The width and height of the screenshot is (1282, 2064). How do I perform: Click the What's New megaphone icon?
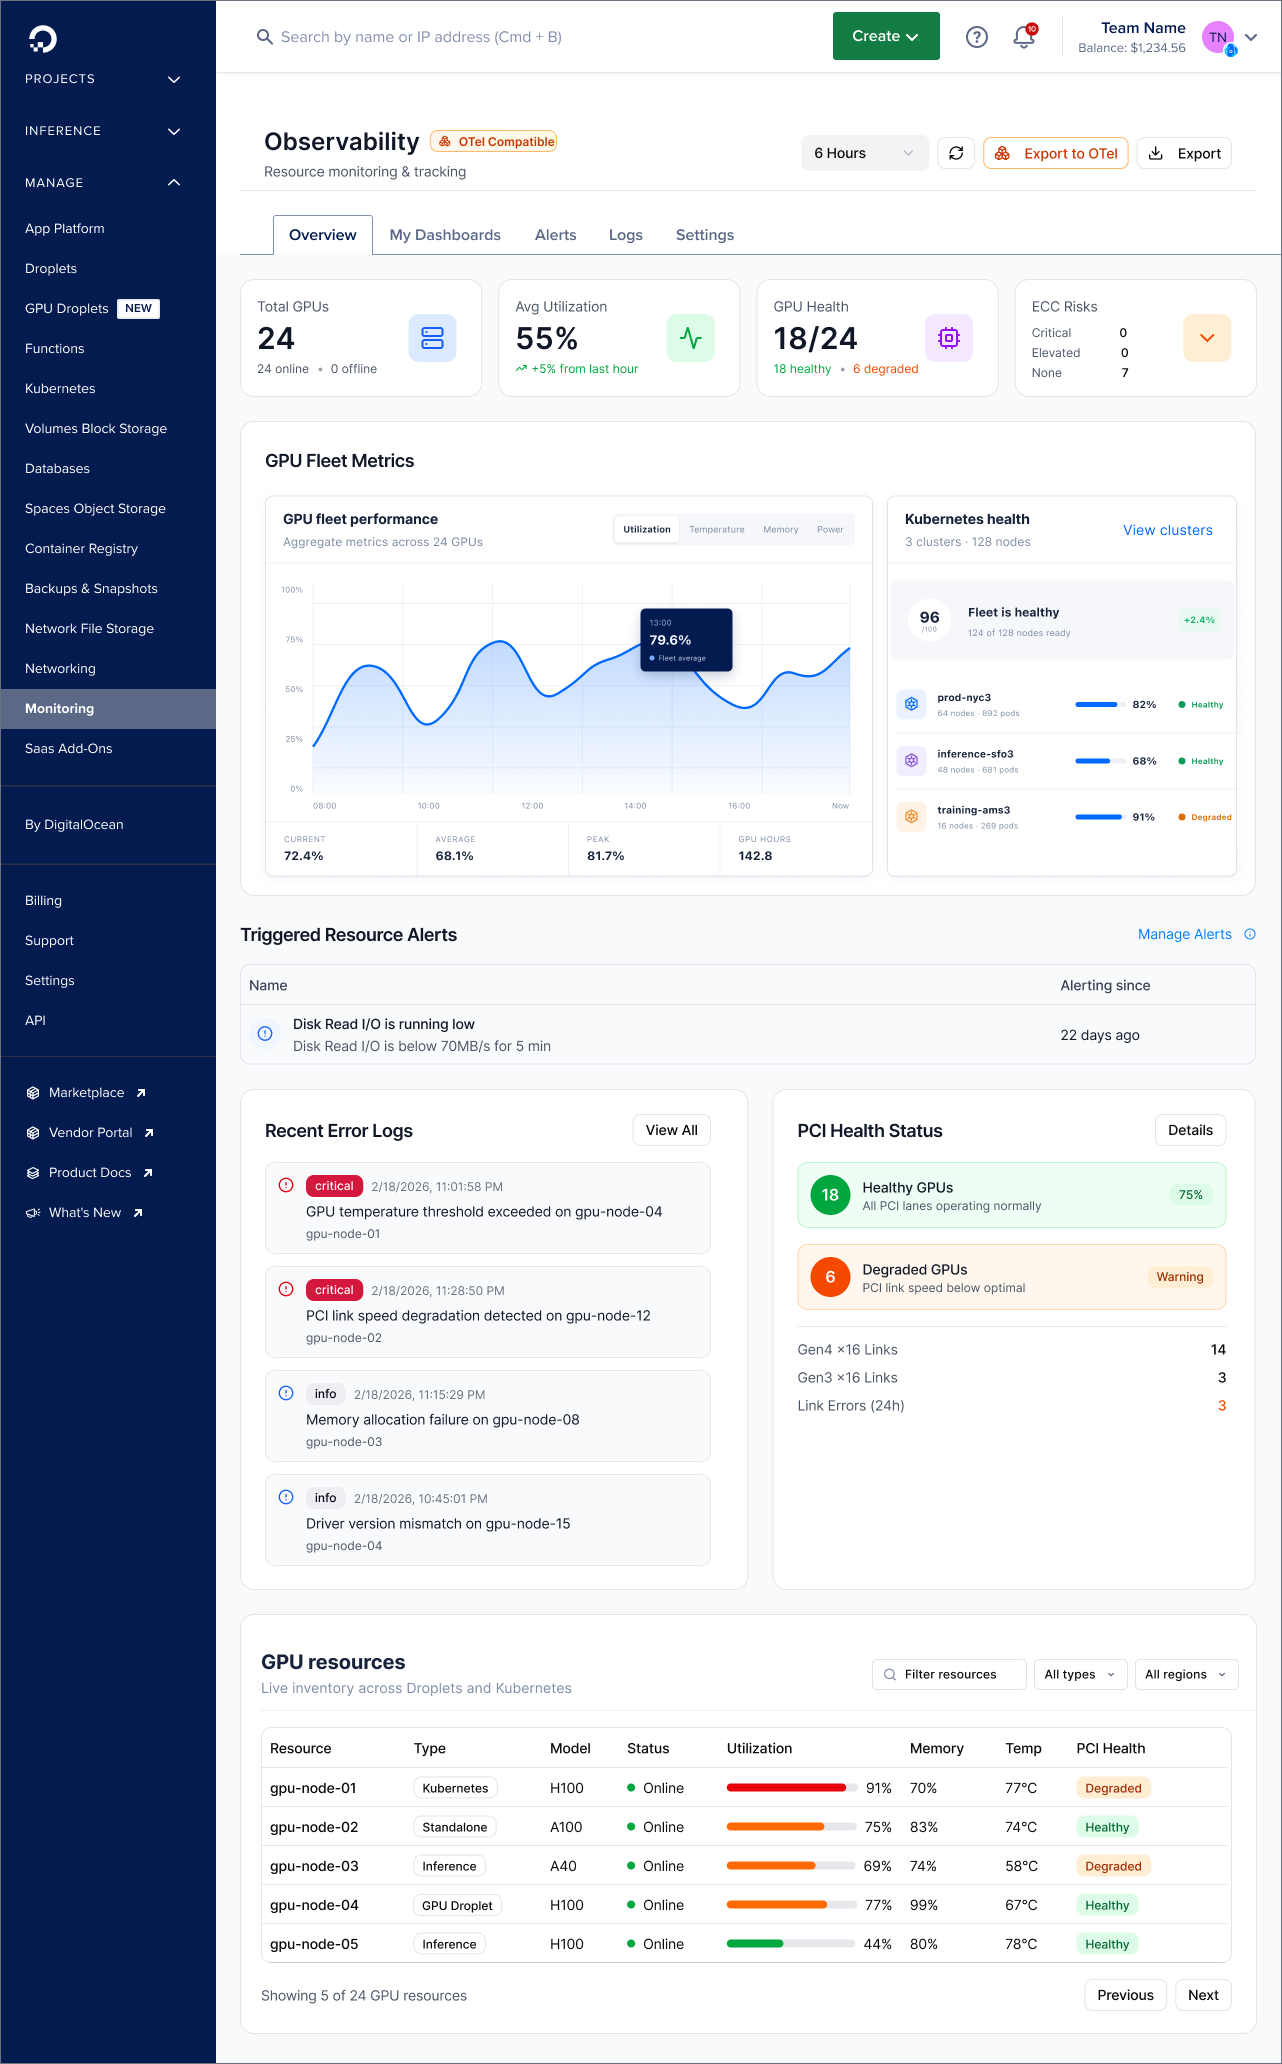coord(33,1213)
